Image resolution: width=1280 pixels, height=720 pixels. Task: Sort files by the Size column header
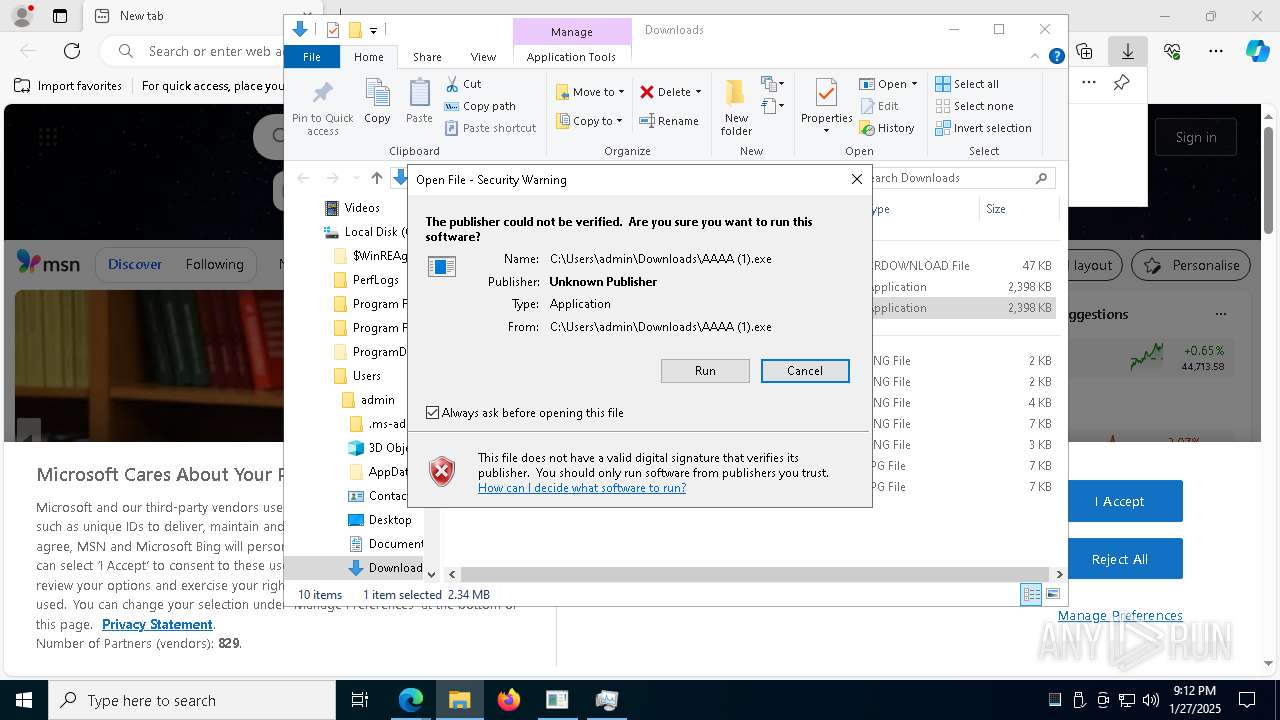pyautogui.click(x=1017, y=209)
